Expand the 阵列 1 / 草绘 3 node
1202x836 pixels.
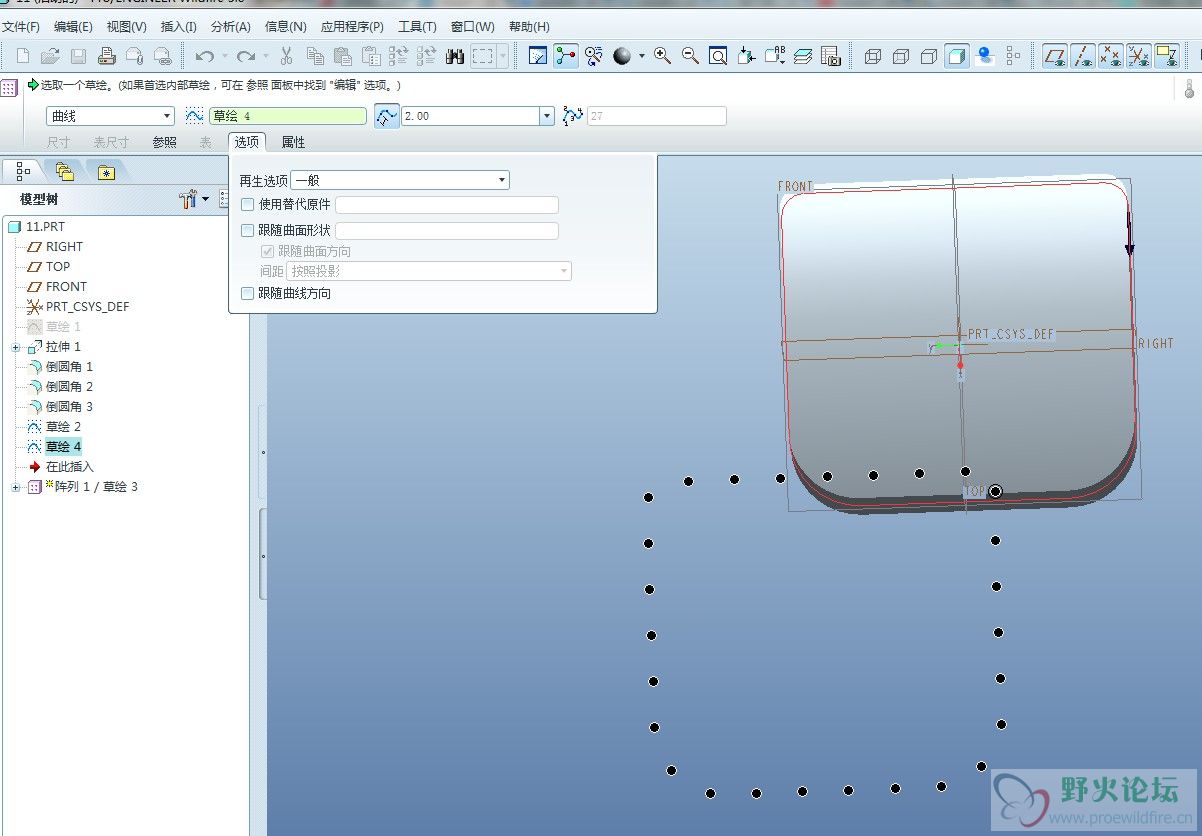coord(16,487)
